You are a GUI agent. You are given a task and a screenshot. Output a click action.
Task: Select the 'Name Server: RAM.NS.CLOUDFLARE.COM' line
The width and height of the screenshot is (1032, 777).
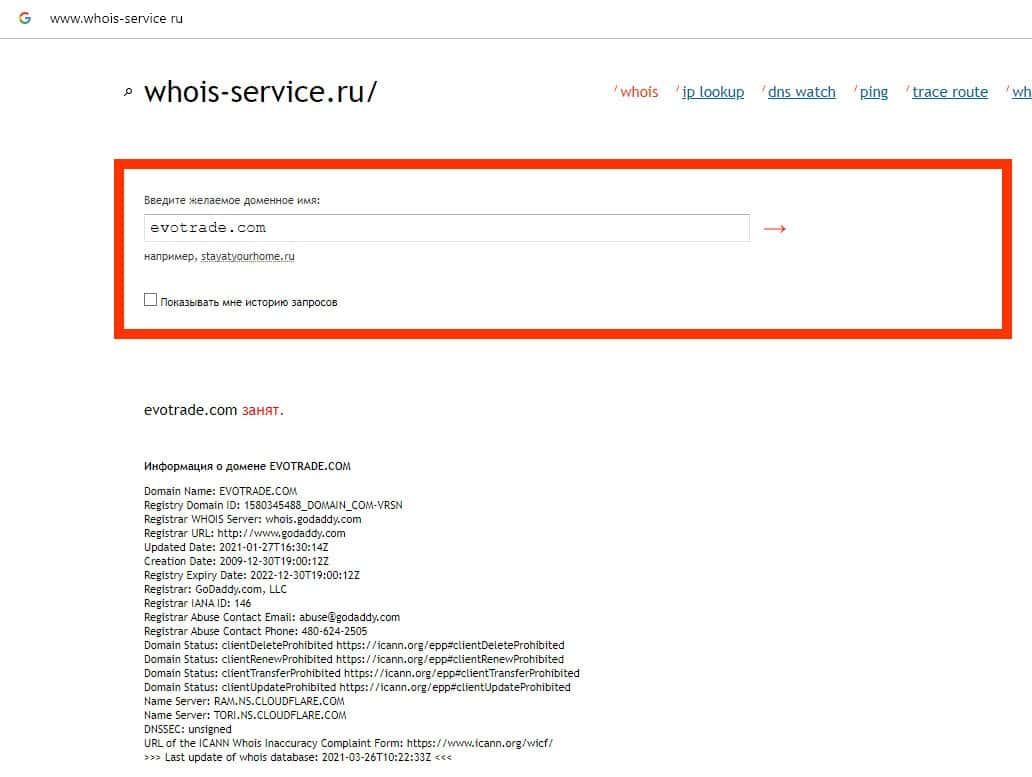[x=244, y=701]
